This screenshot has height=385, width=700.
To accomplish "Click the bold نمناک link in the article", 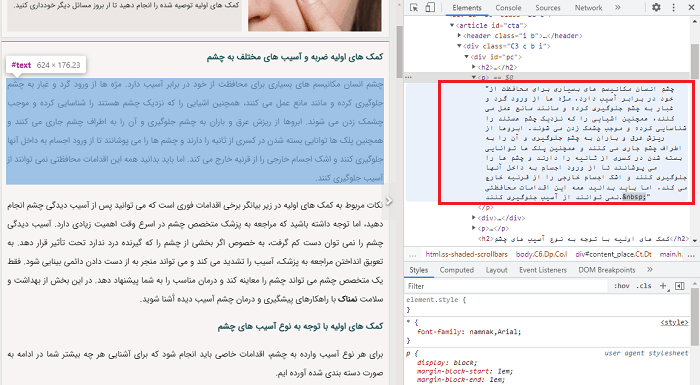I will pos(347,299).
